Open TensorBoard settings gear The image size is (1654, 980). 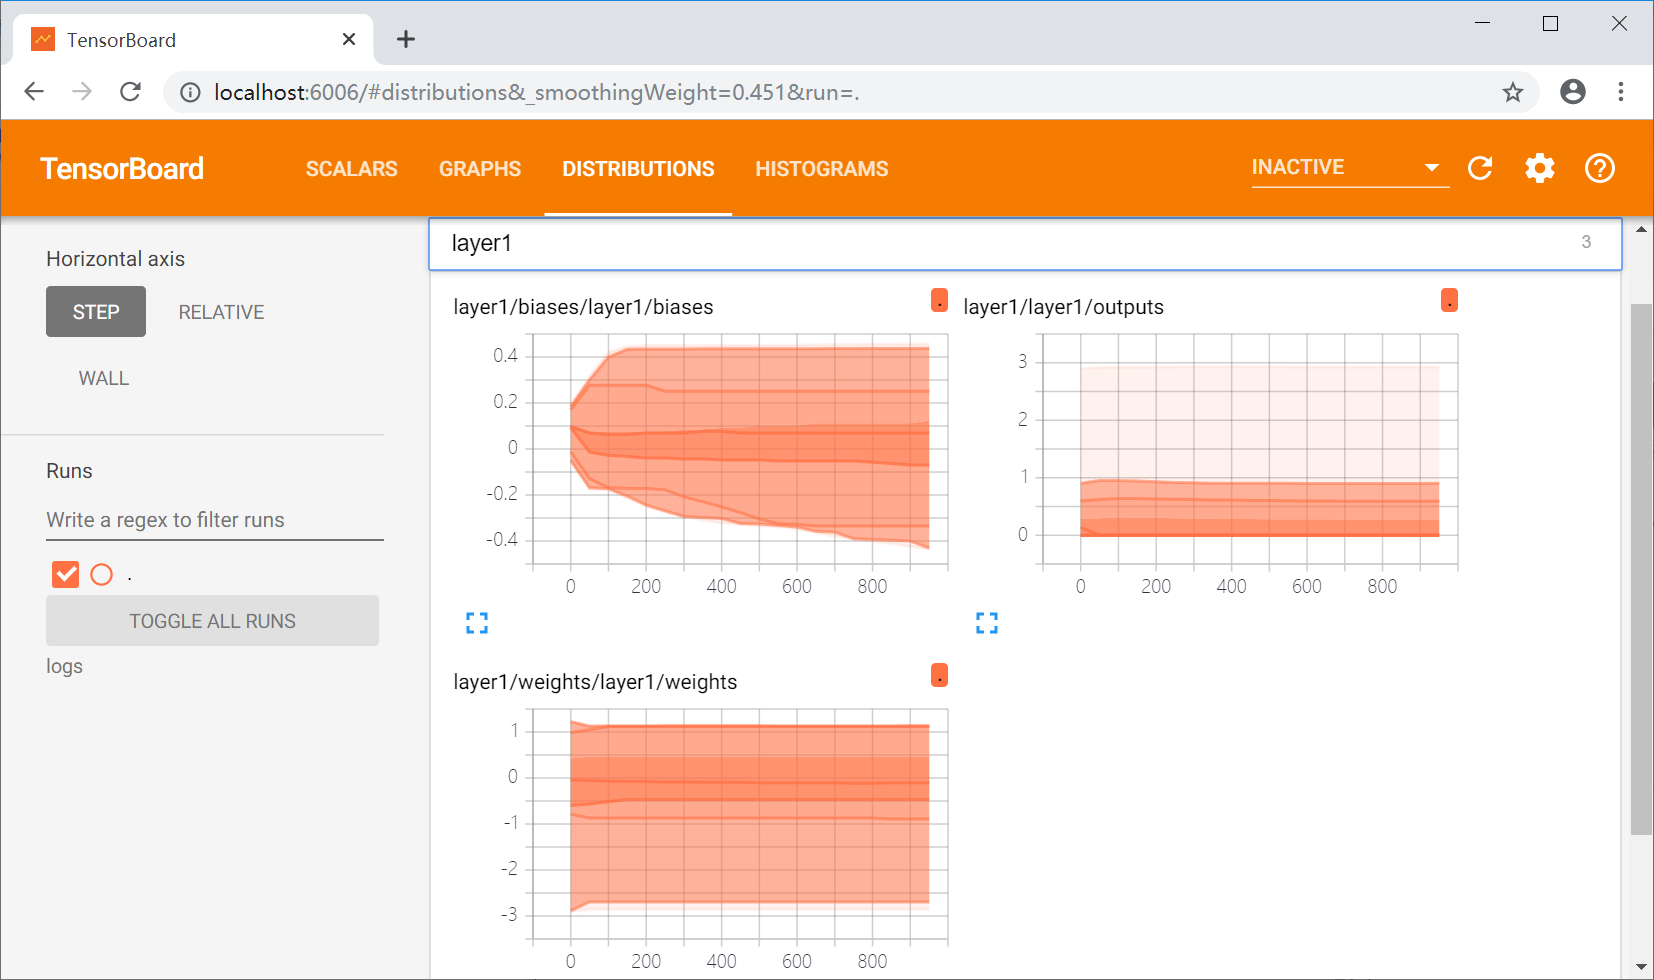click(x=1540, y=168)
